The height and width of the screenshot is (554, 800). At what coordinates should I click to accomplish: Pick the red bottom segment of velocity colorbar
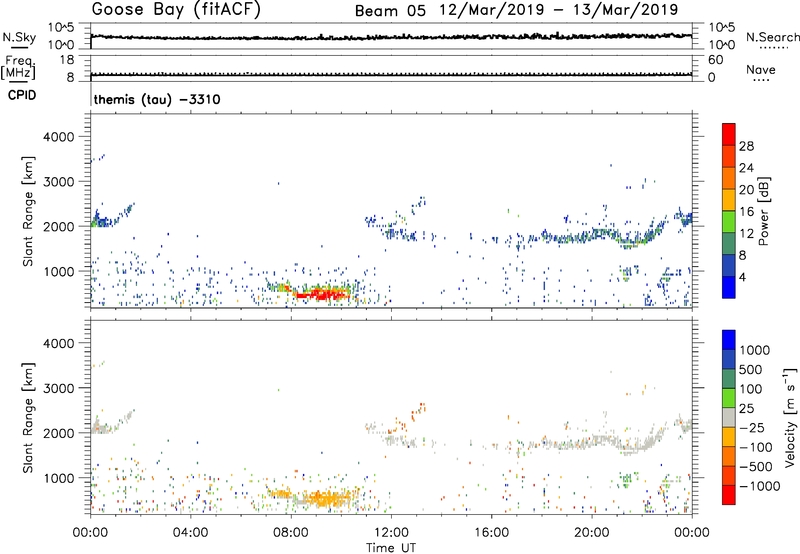point(729,495)
